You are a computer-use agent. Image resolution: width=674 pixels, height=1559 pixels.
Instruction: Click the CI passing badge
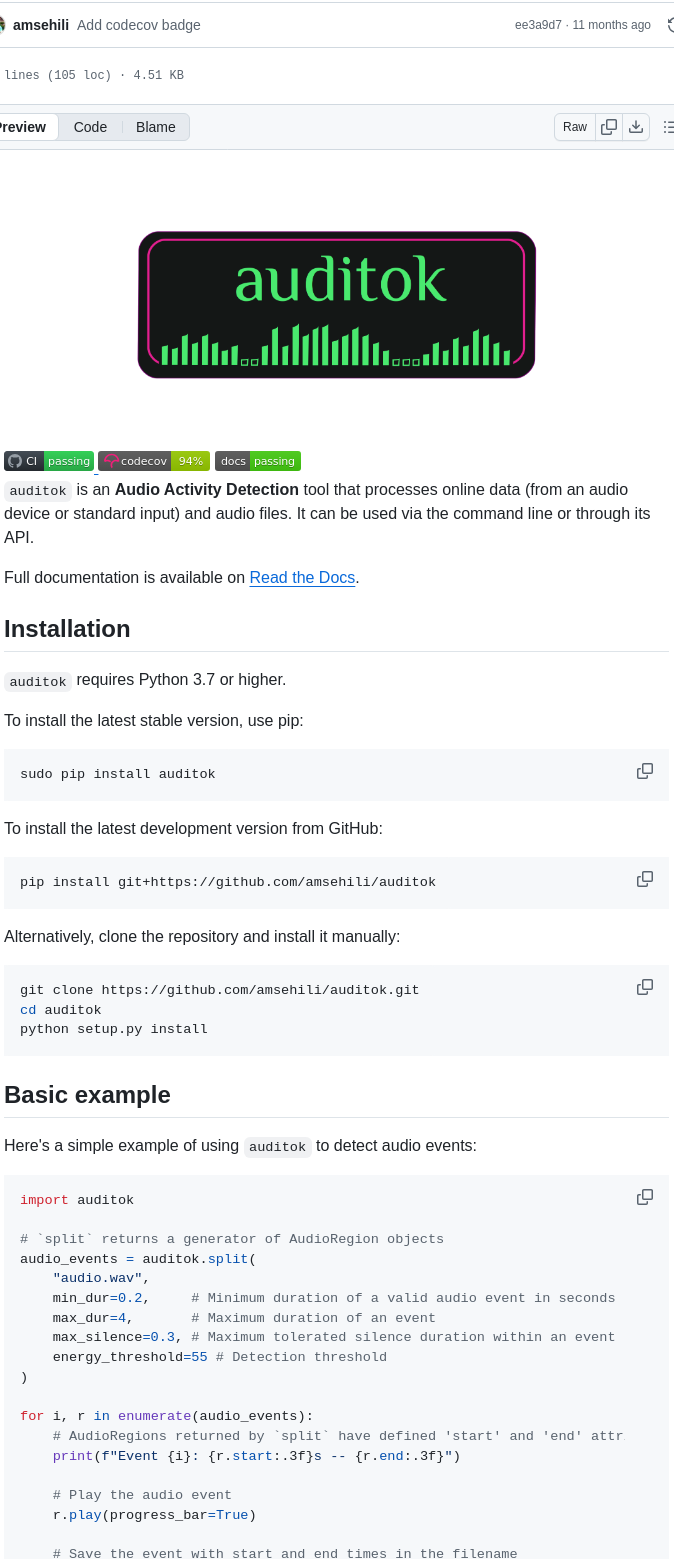49,461
